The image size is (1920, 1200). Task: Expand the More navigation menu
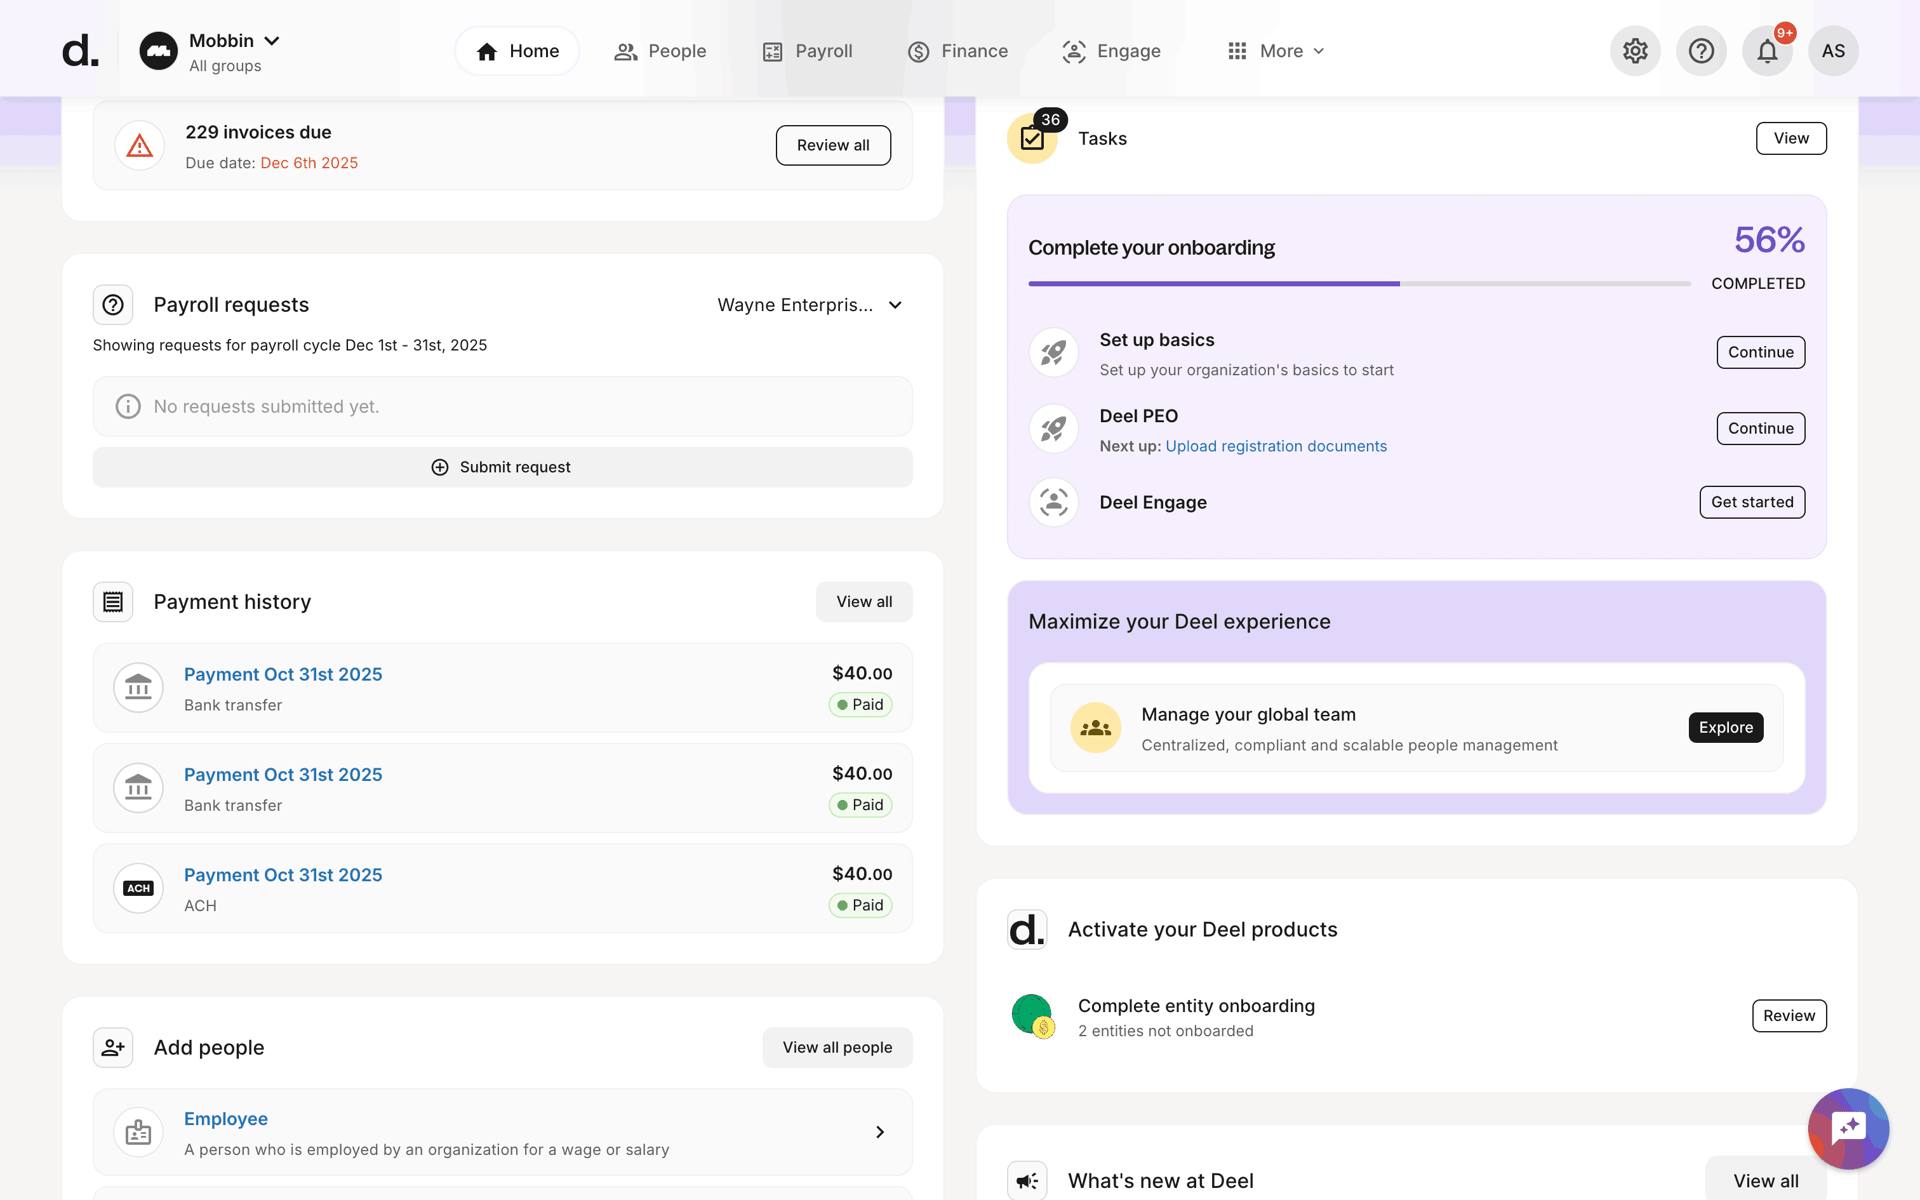point(1276,51)
